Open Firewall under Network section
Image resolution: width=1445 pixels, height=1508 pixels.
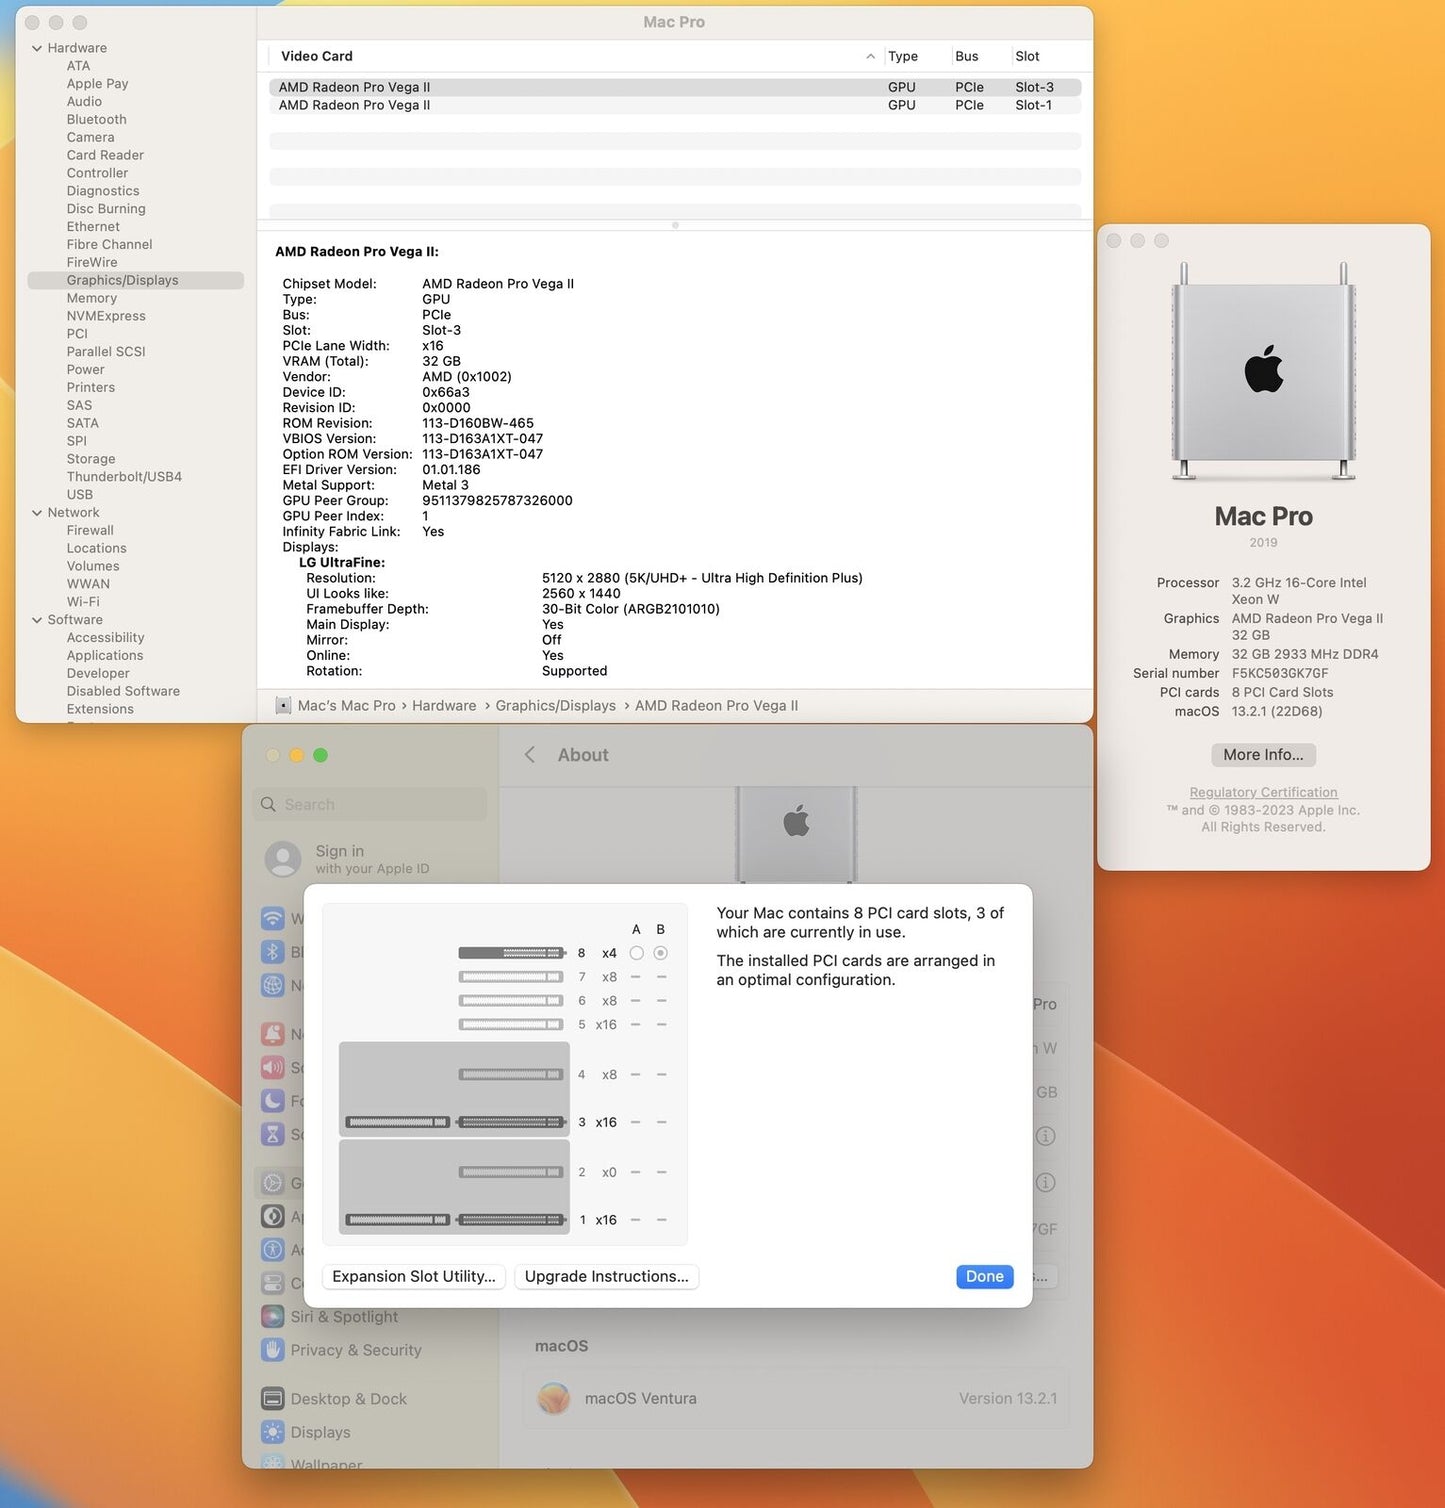90,531
